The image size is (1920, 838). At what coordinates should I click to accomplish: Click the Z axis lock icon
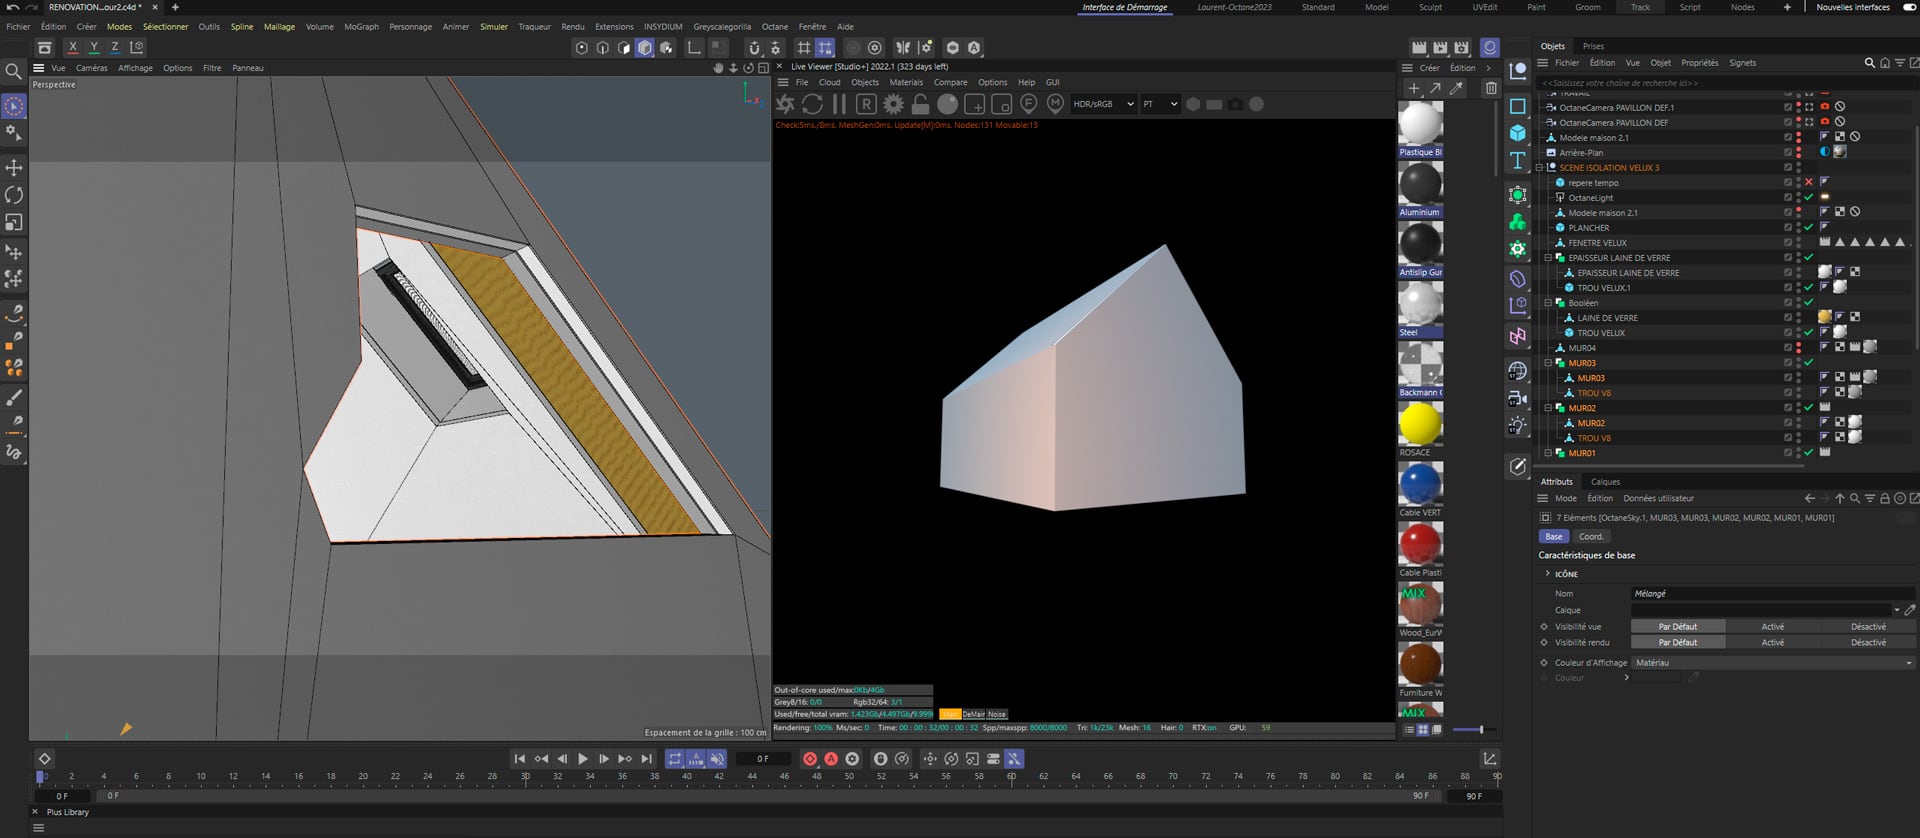[115, 47]
